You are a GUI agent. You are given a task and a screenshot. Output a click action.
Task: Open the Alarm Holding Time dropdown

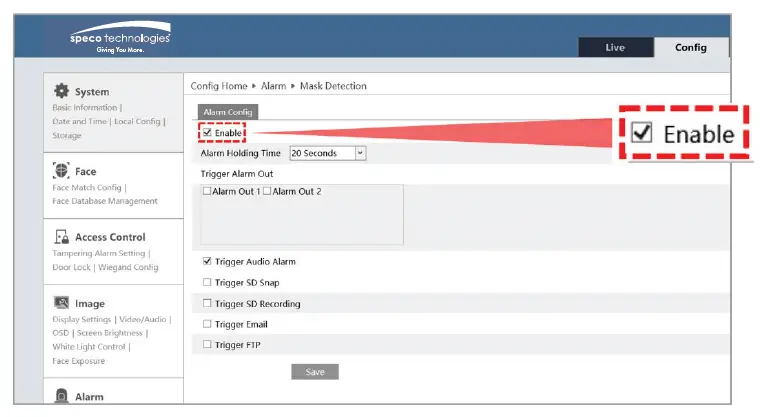pos(328,153)
